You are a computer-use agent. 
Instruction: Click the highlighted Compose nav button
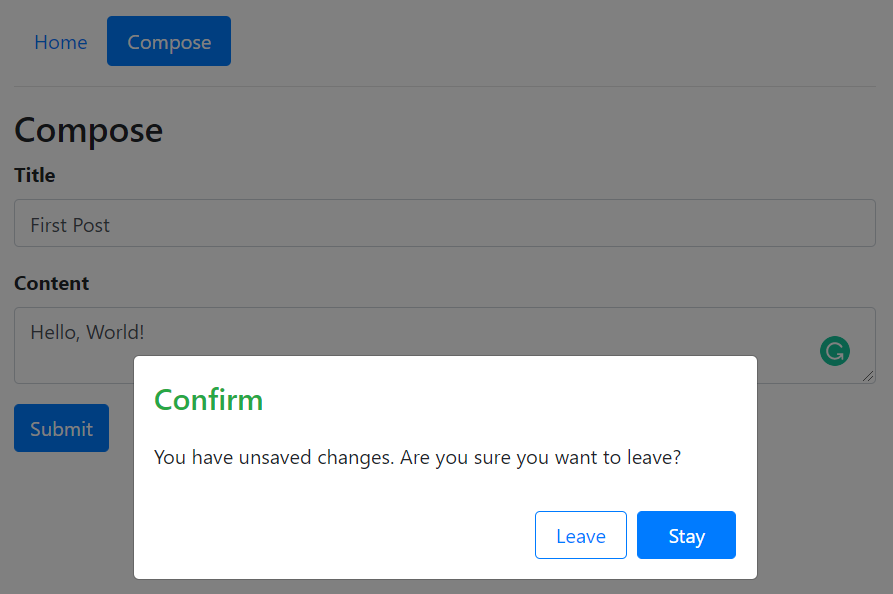click(x=168, y=41)
